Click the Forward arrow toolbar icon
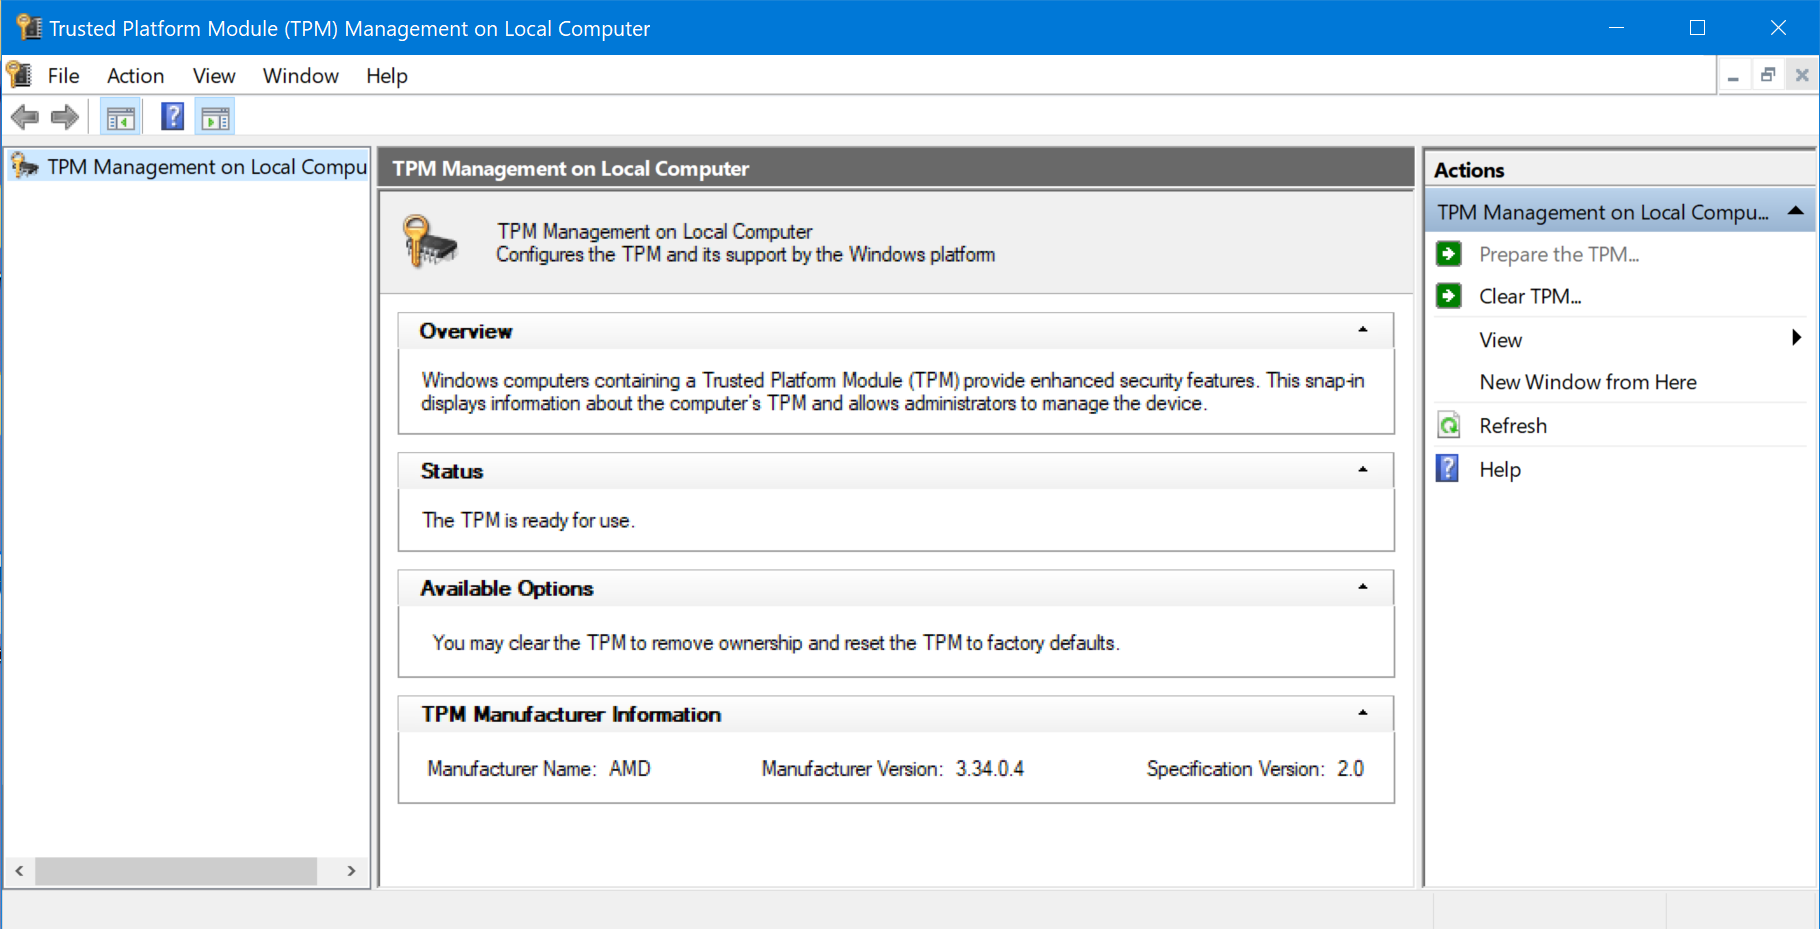This screenshot has width=1820, height=929. click(65, 118)
